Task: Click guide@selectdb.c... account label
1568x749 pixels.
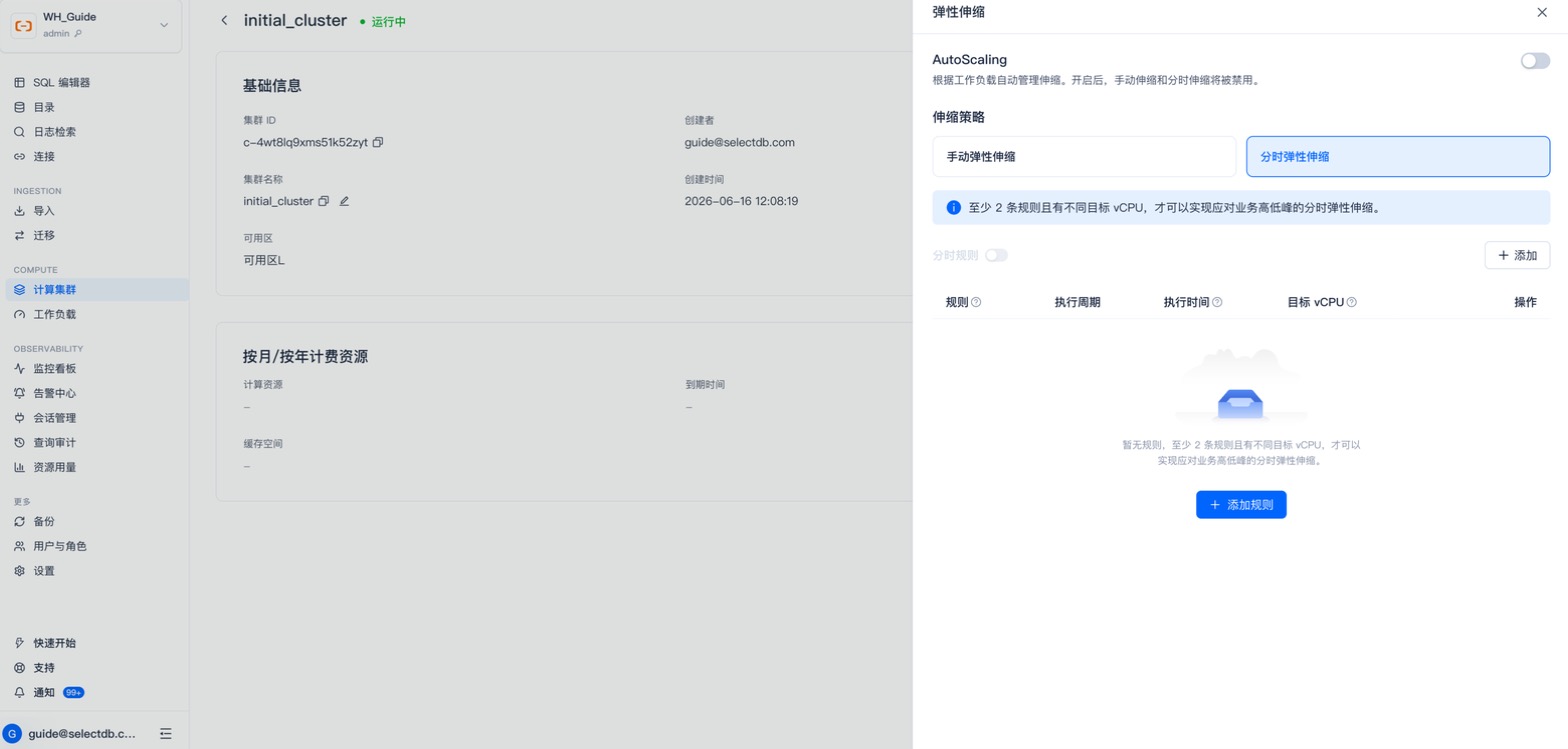Action: point(82,733)
